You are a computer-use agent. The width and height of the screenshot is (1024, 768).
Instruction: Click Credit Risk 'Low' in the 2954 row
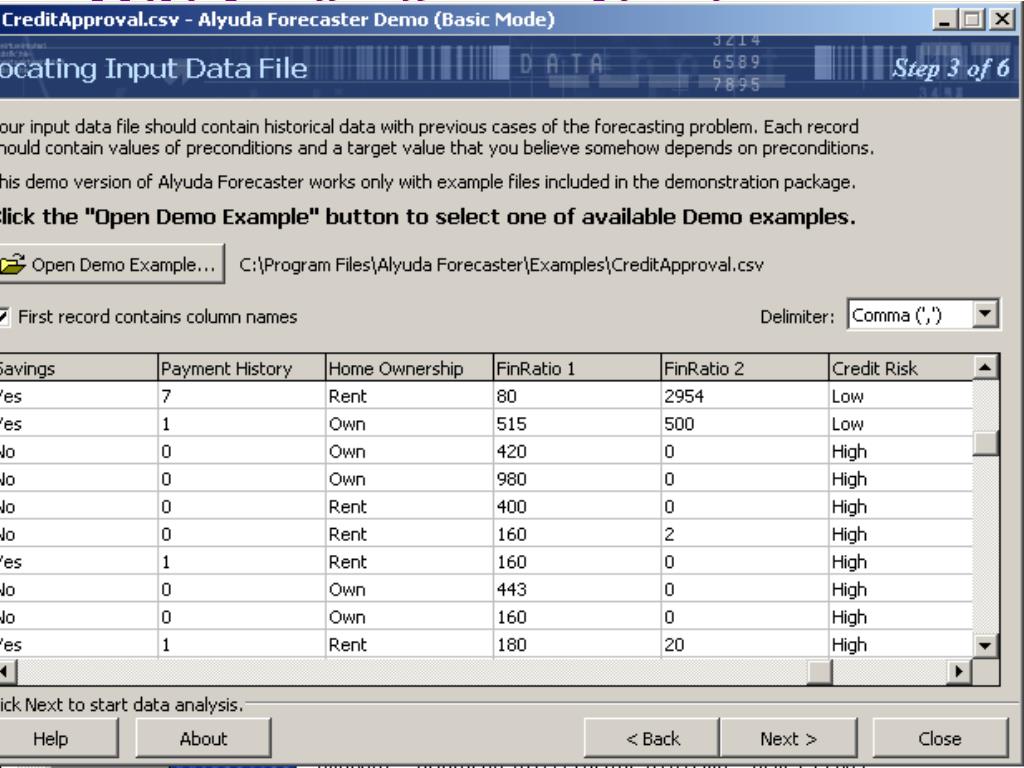pyautogui.click(x=901, y=396)
